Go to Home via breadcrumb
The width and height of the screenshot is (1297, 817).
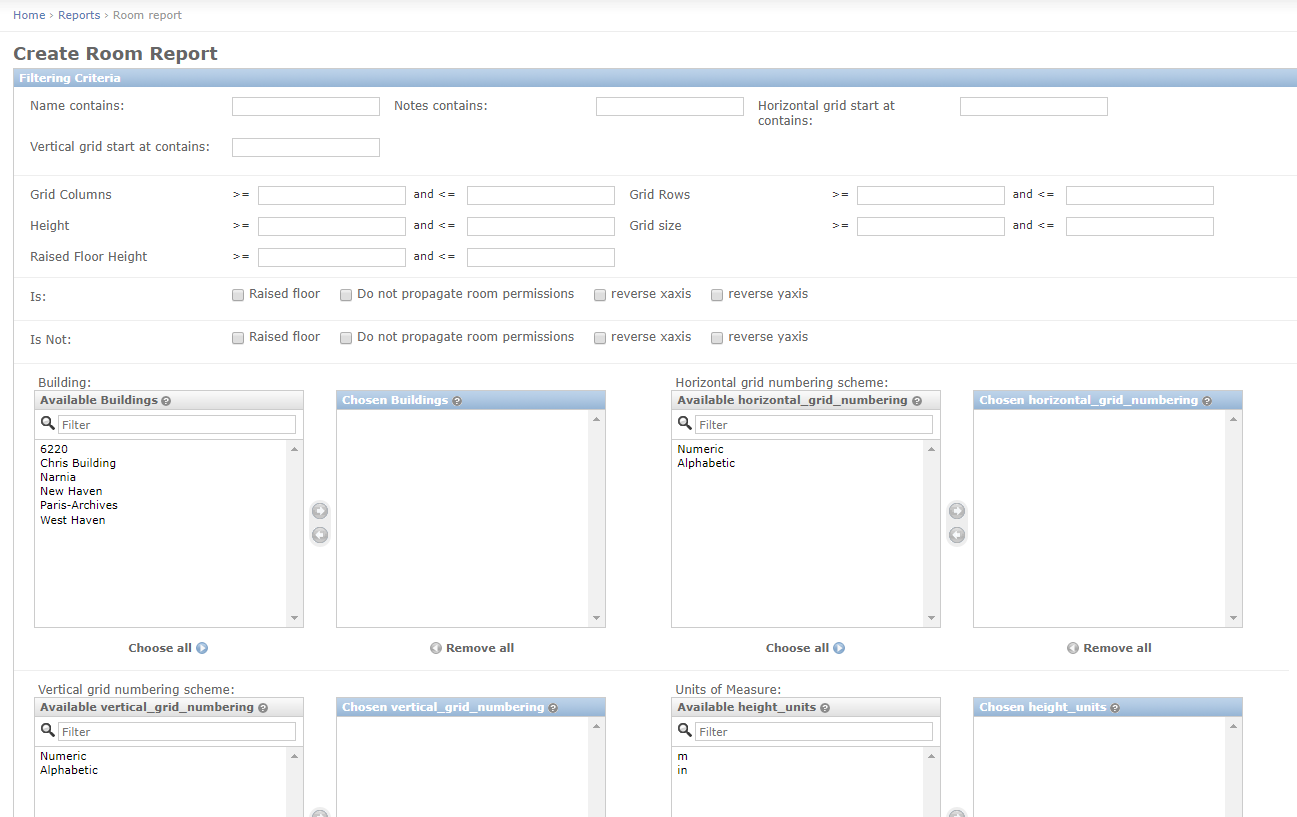(x=29, y=15)
